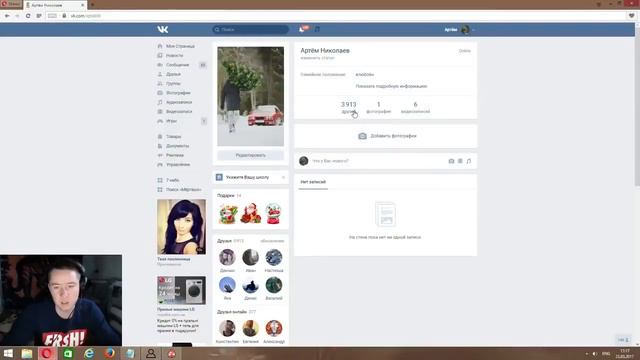Click the Редактировать button under the photo
Screen dimensions: 640x360
(x=251, y=156)
